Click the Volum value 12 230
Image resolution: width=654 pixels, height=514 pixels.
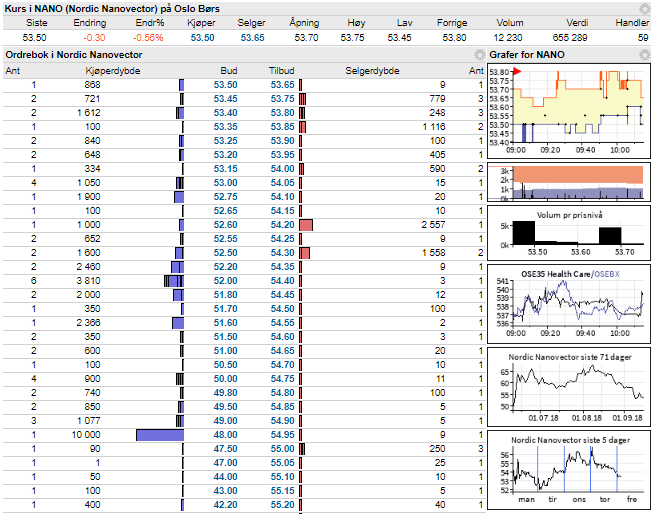508,38
